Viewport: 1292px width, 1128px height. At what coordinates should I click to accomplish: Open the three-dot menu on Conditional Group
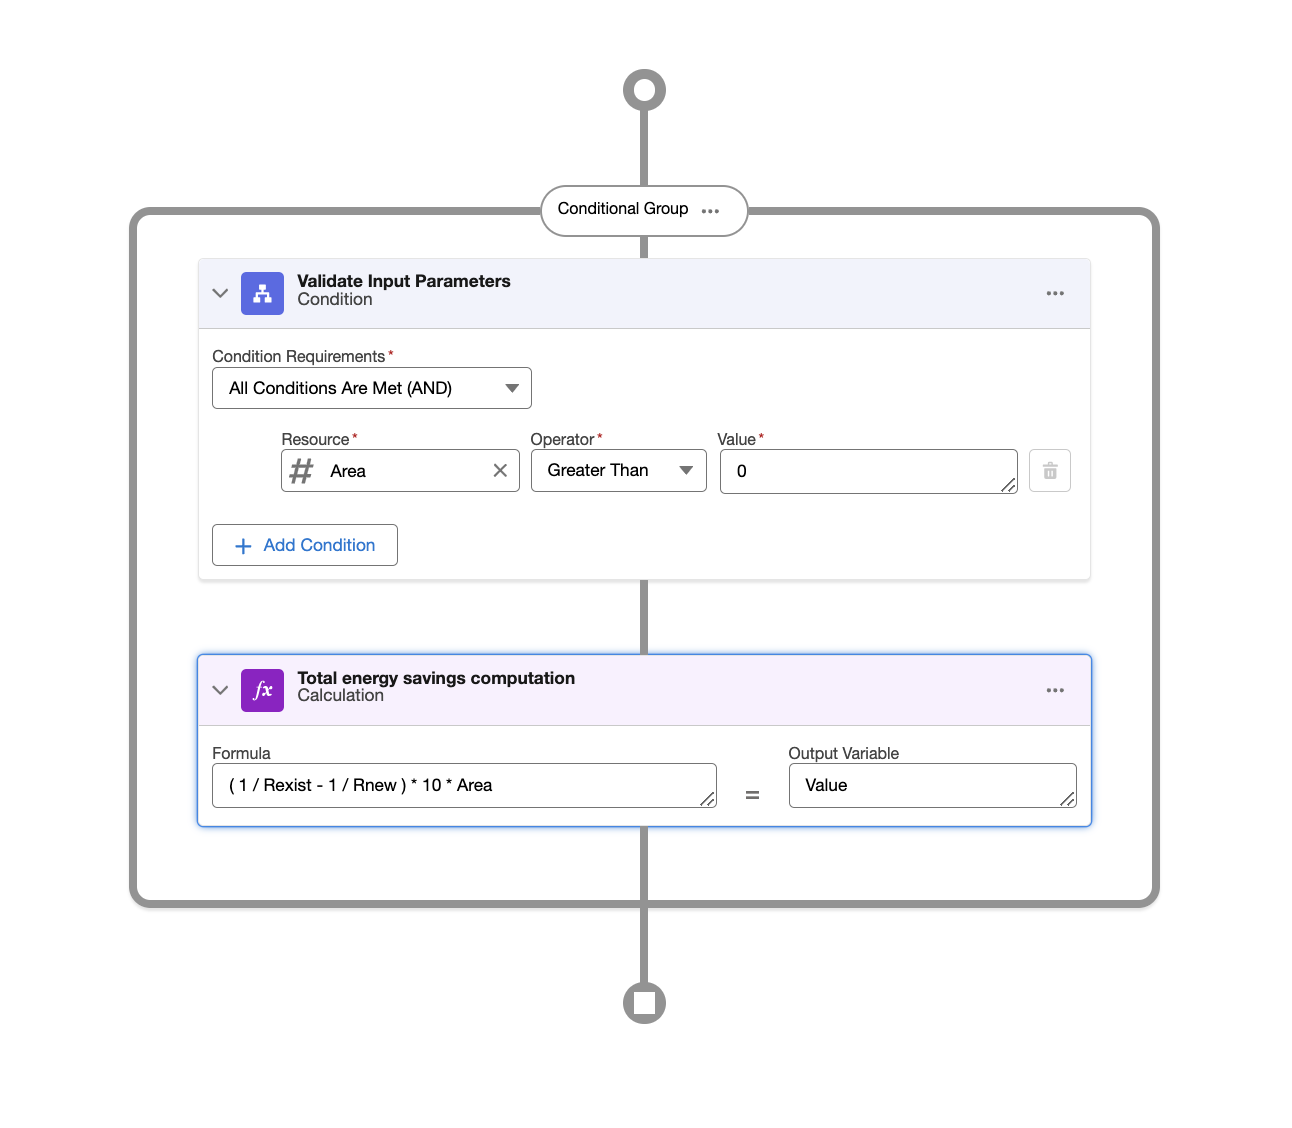coord(711,211)
